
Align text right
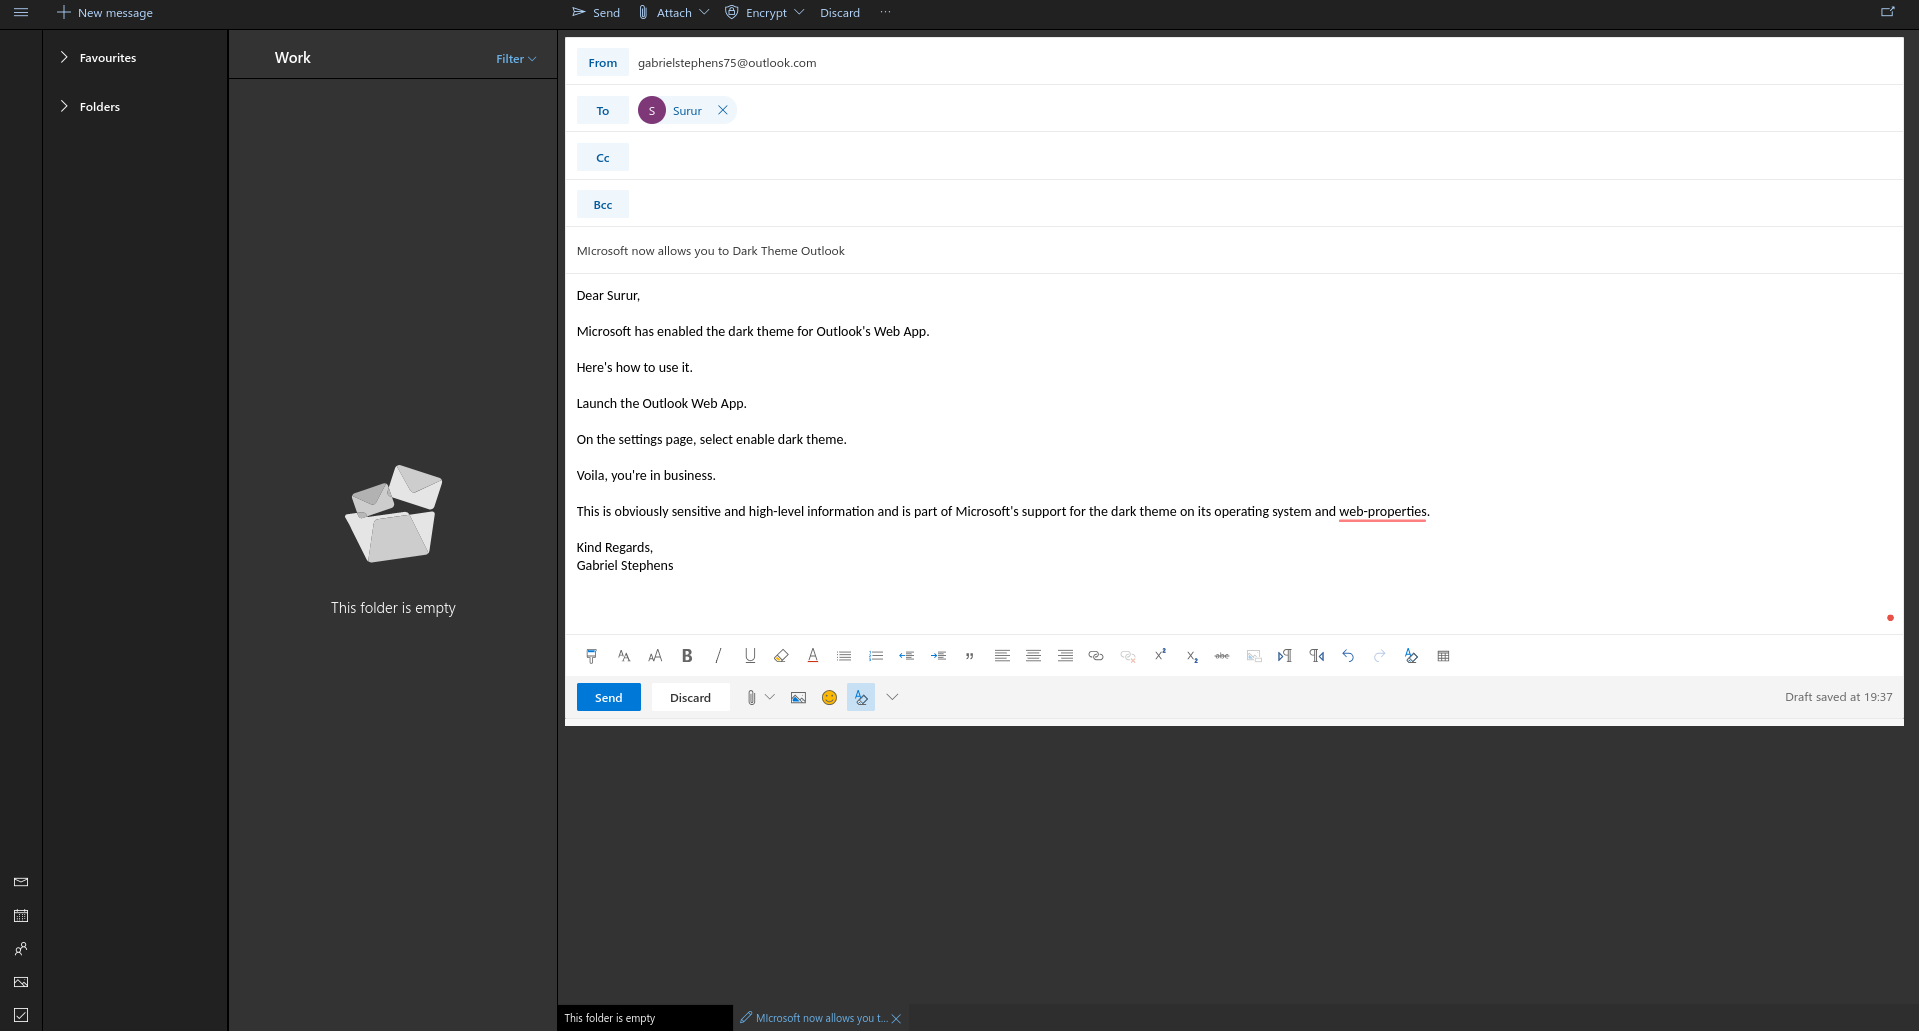point(1065,656)
